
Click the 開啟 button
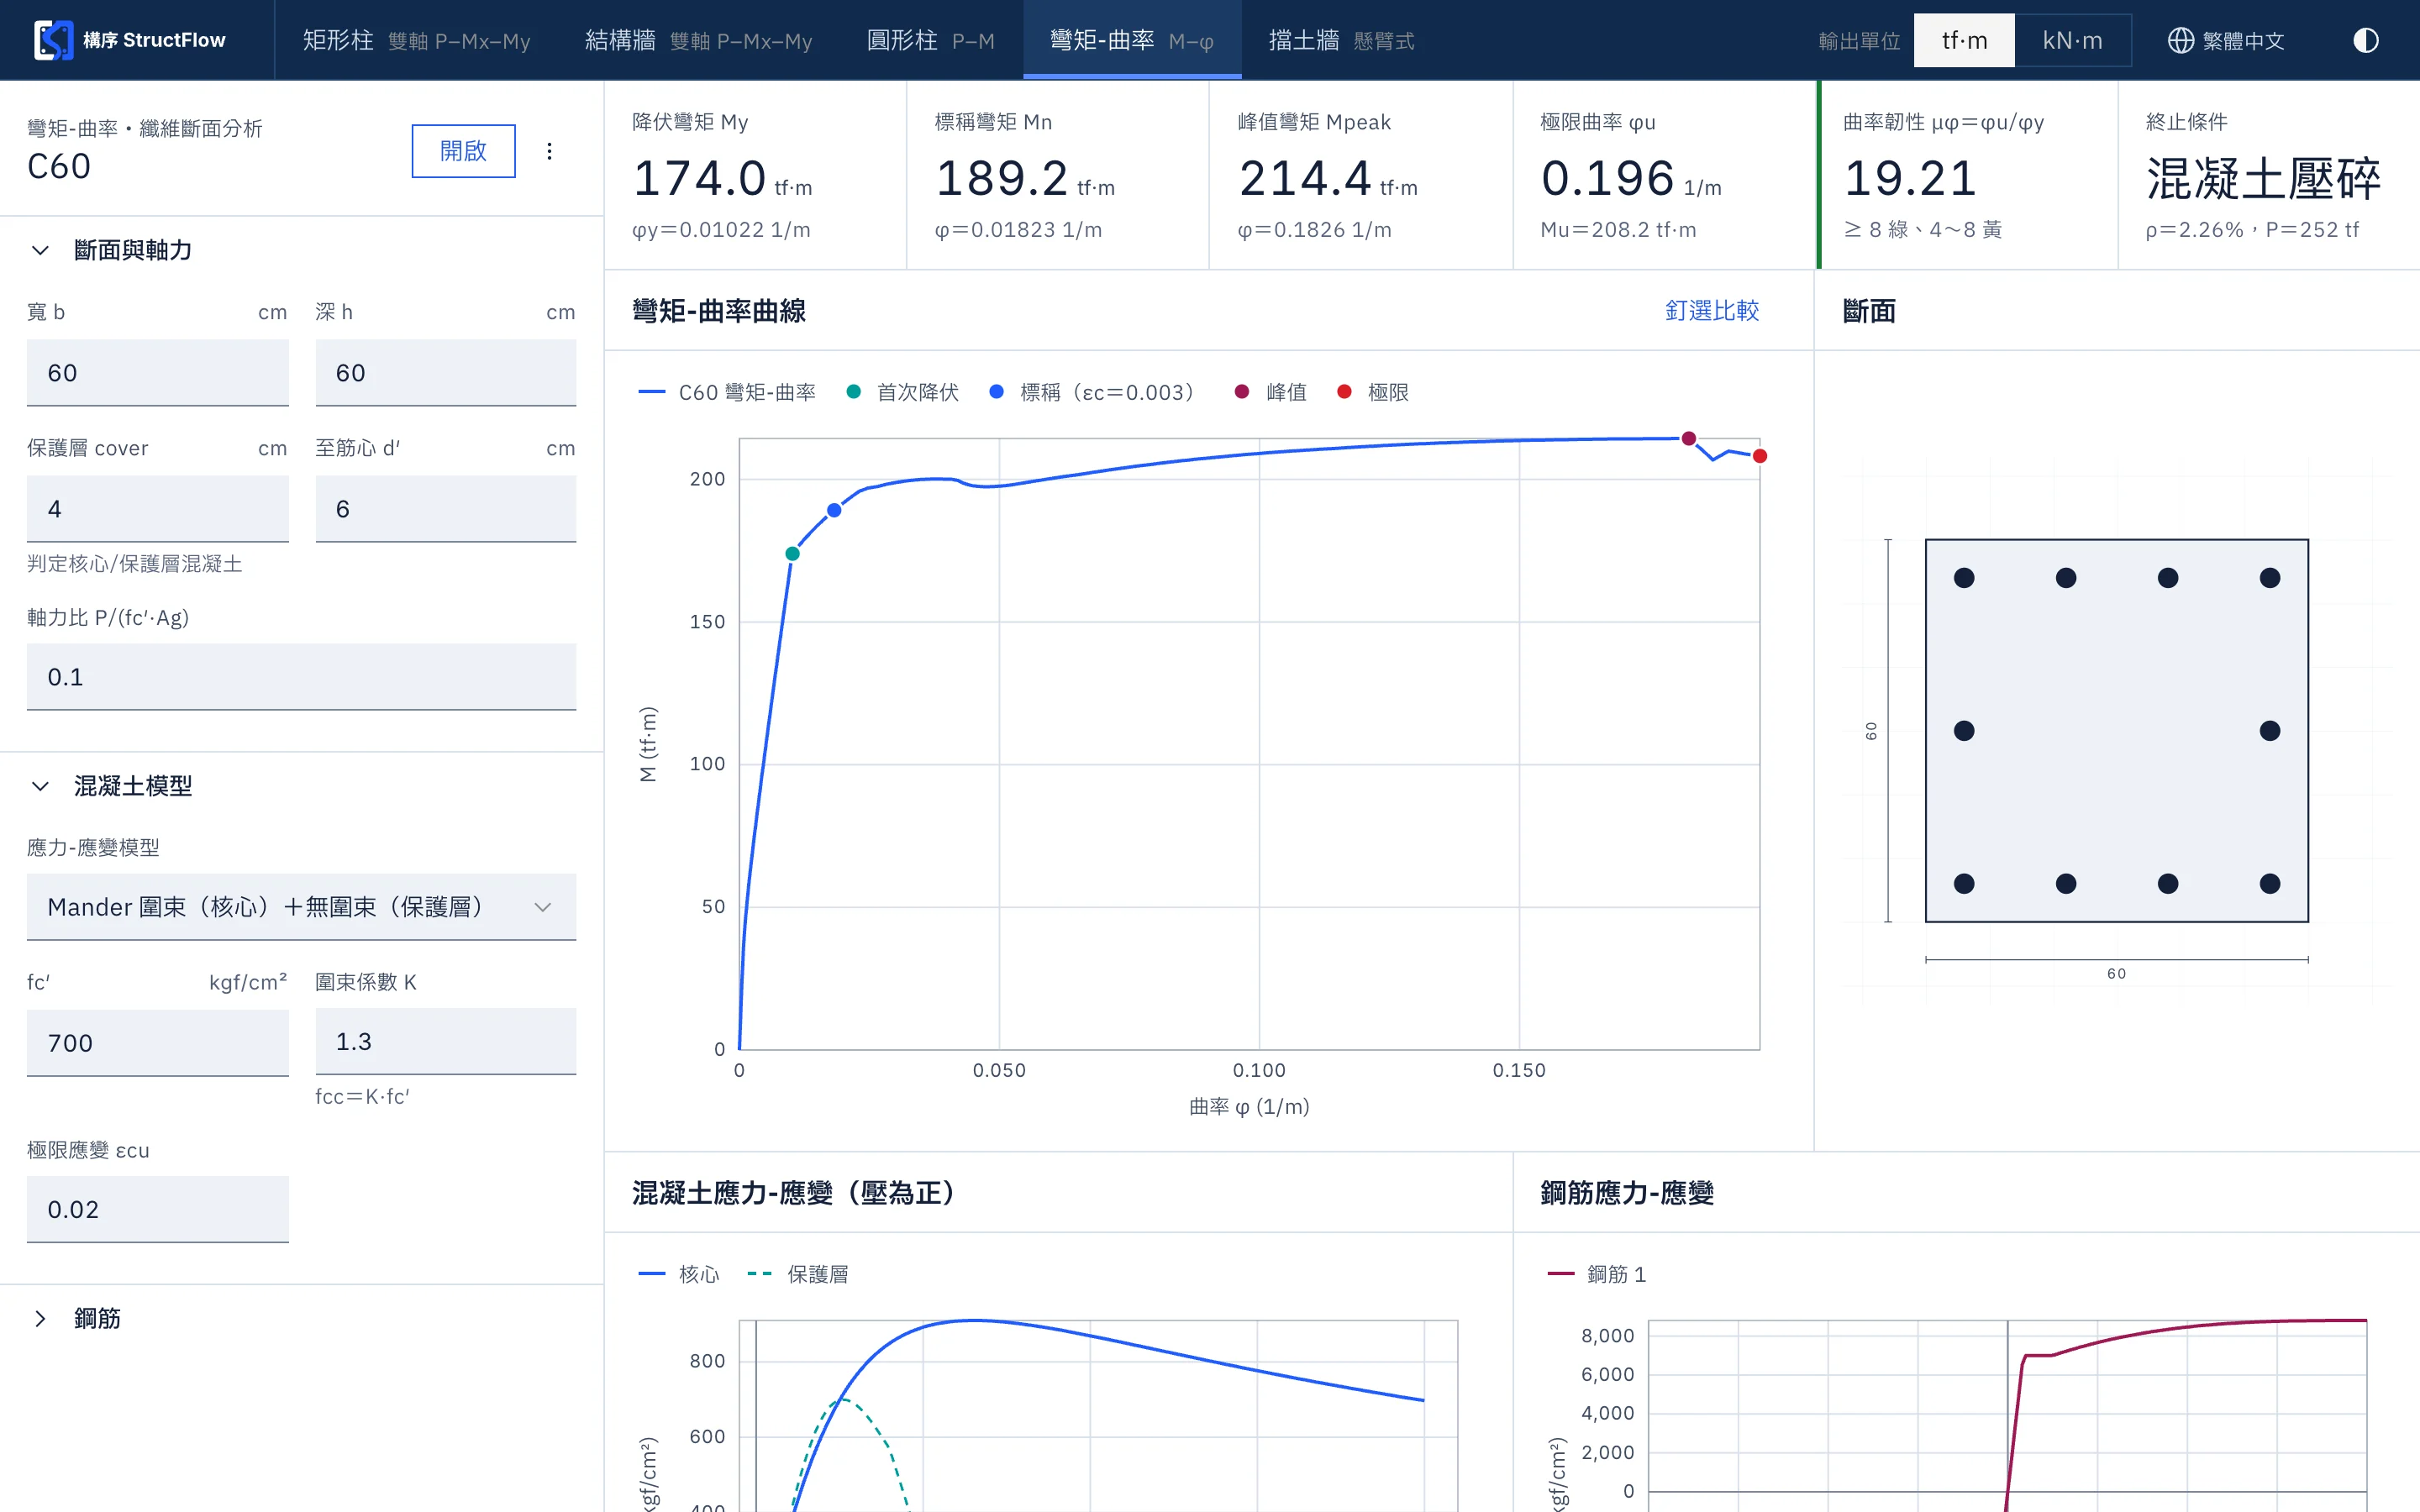point(464,151)
